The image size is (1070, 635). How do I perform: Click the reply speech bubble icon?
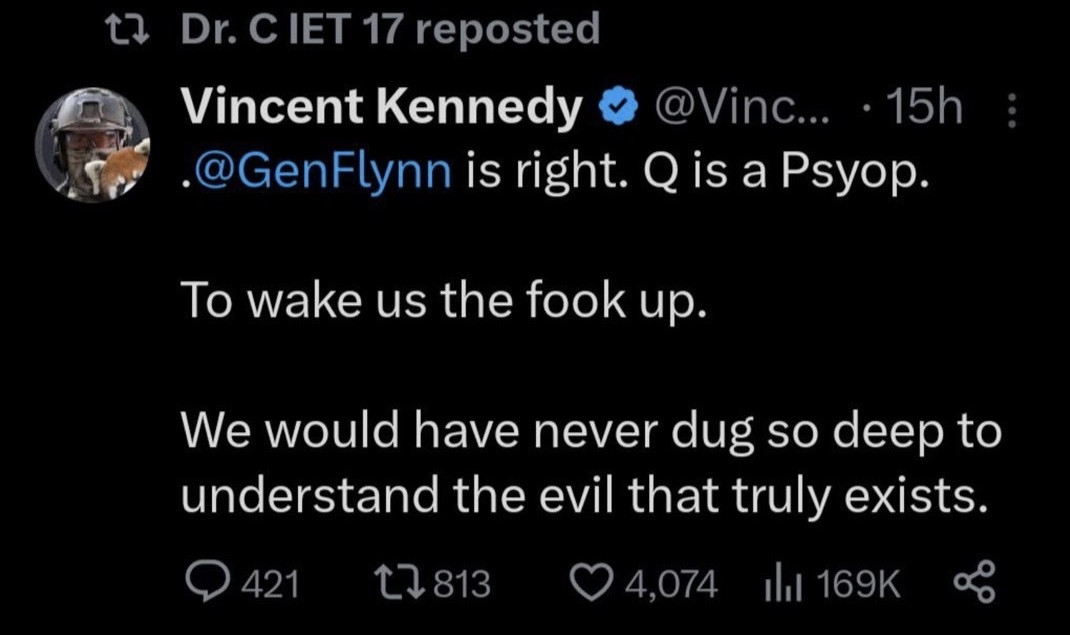(208, 583)
